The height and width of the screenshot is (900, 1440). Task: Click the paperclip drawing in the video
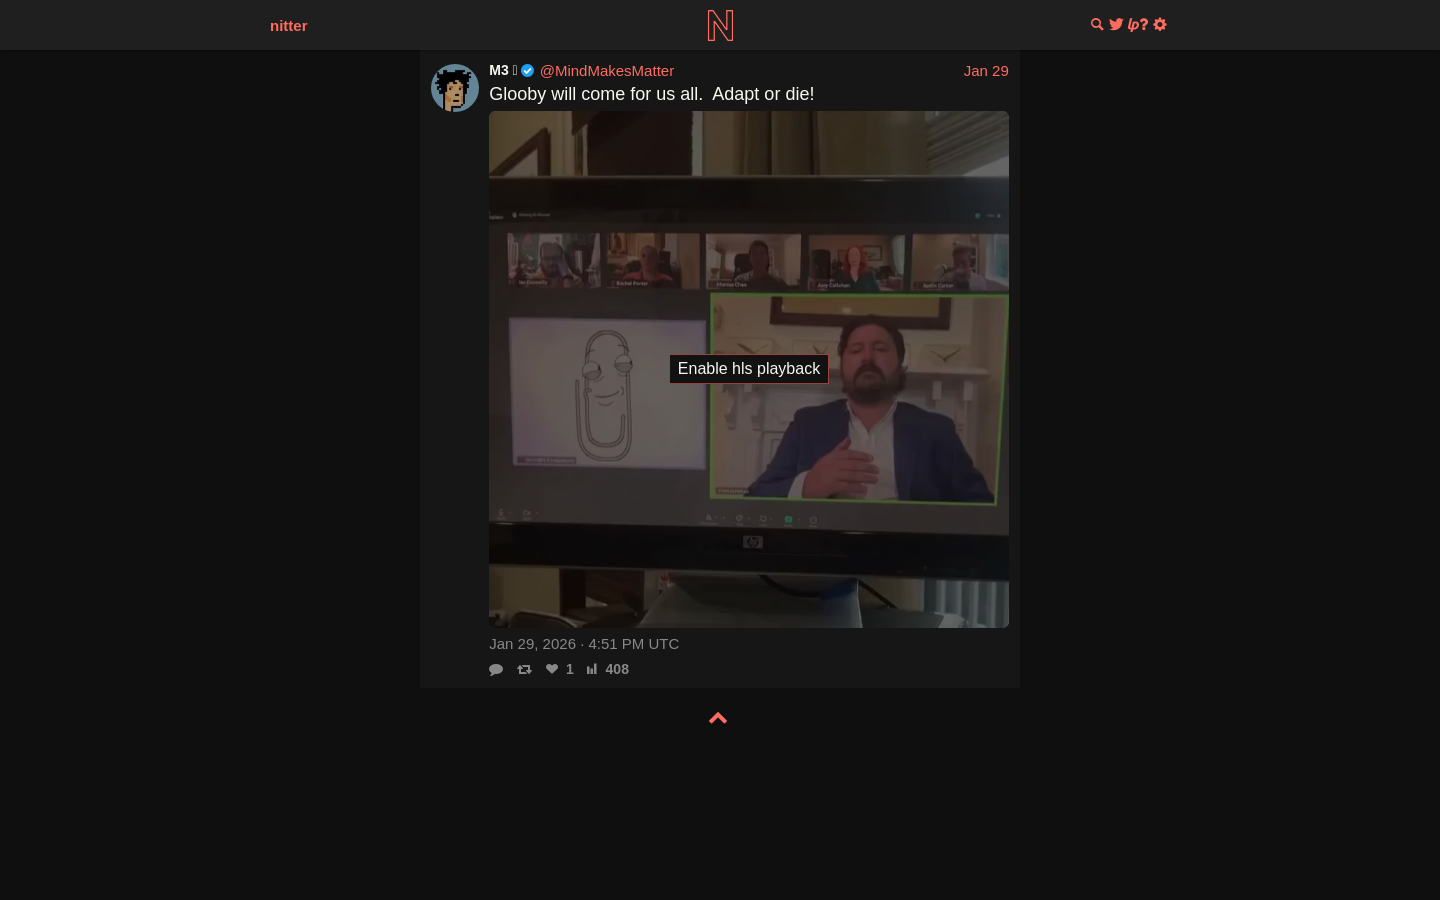(x=604, y=395)
